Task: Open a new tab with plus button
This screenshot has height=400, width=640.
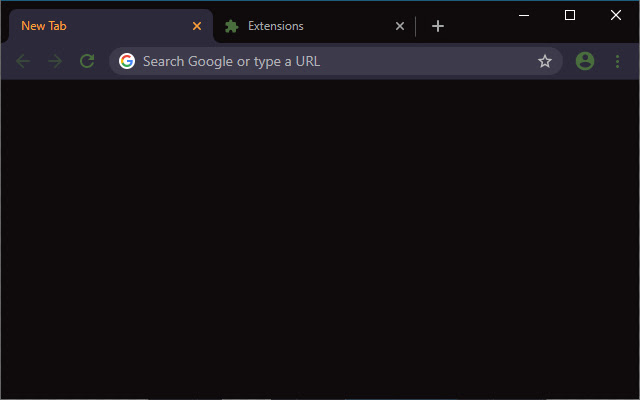Action: 438,26
